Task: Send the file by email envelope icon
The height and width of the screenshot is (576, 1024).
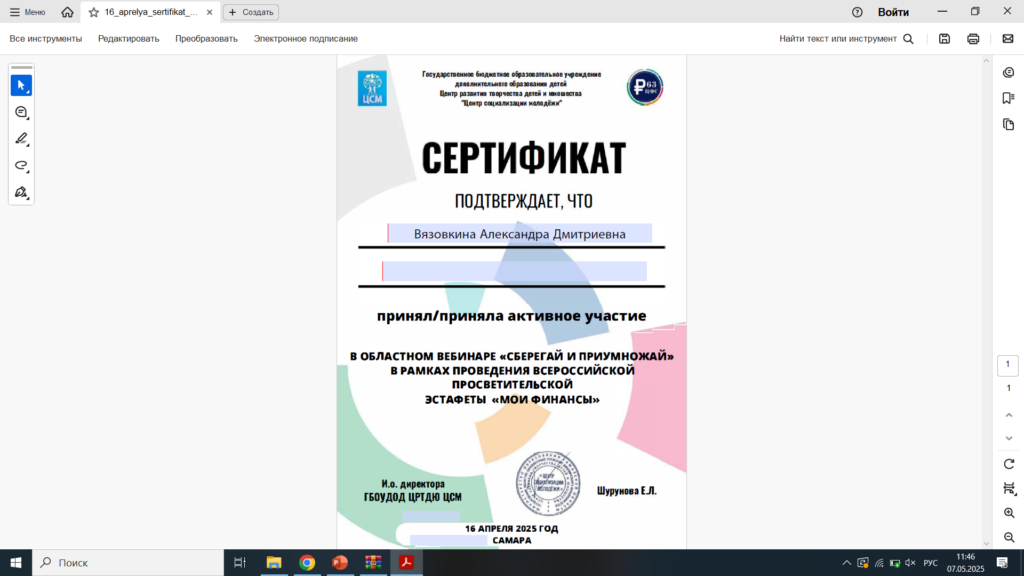Action: [x=1008, y=39]
